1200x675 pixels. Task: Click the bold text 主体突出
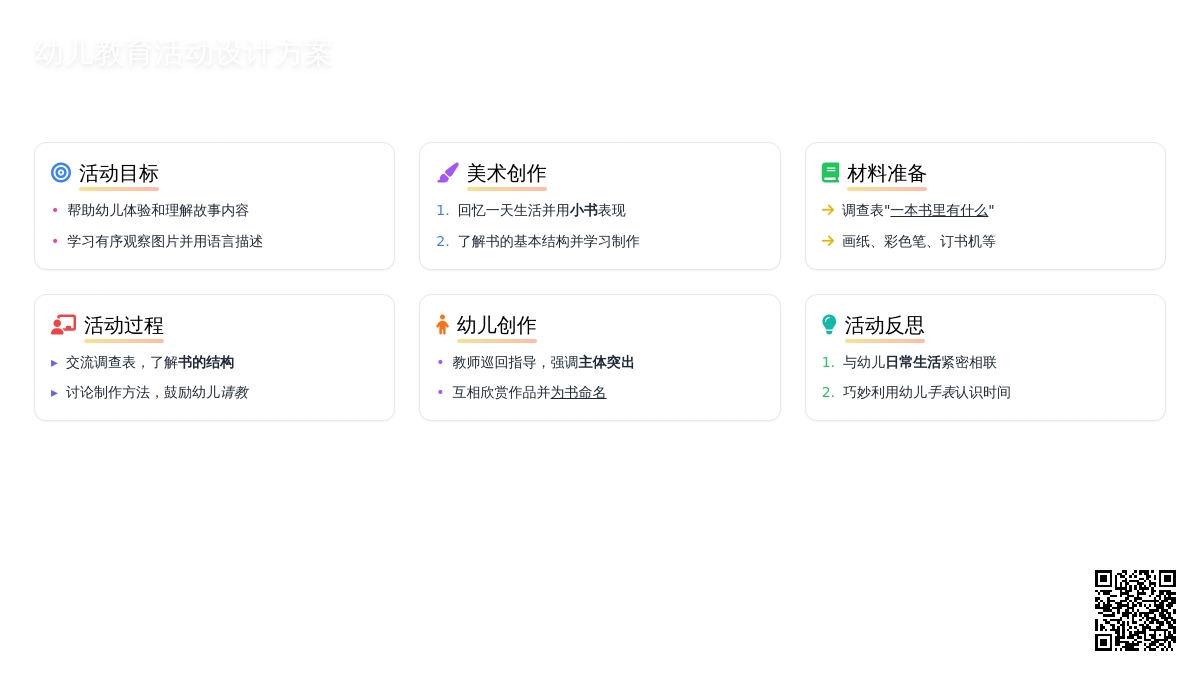607,363
